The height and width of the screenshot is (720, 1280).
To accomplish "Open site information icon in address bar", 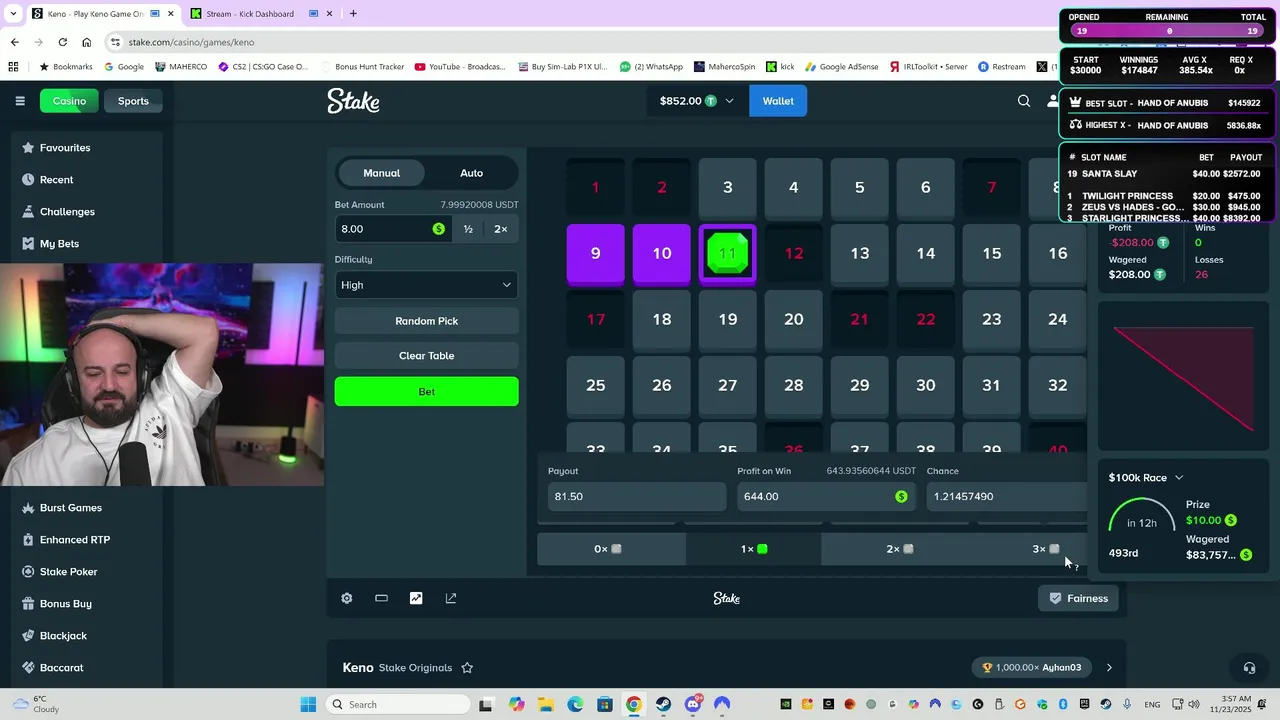I will click(x=116, y=42).
